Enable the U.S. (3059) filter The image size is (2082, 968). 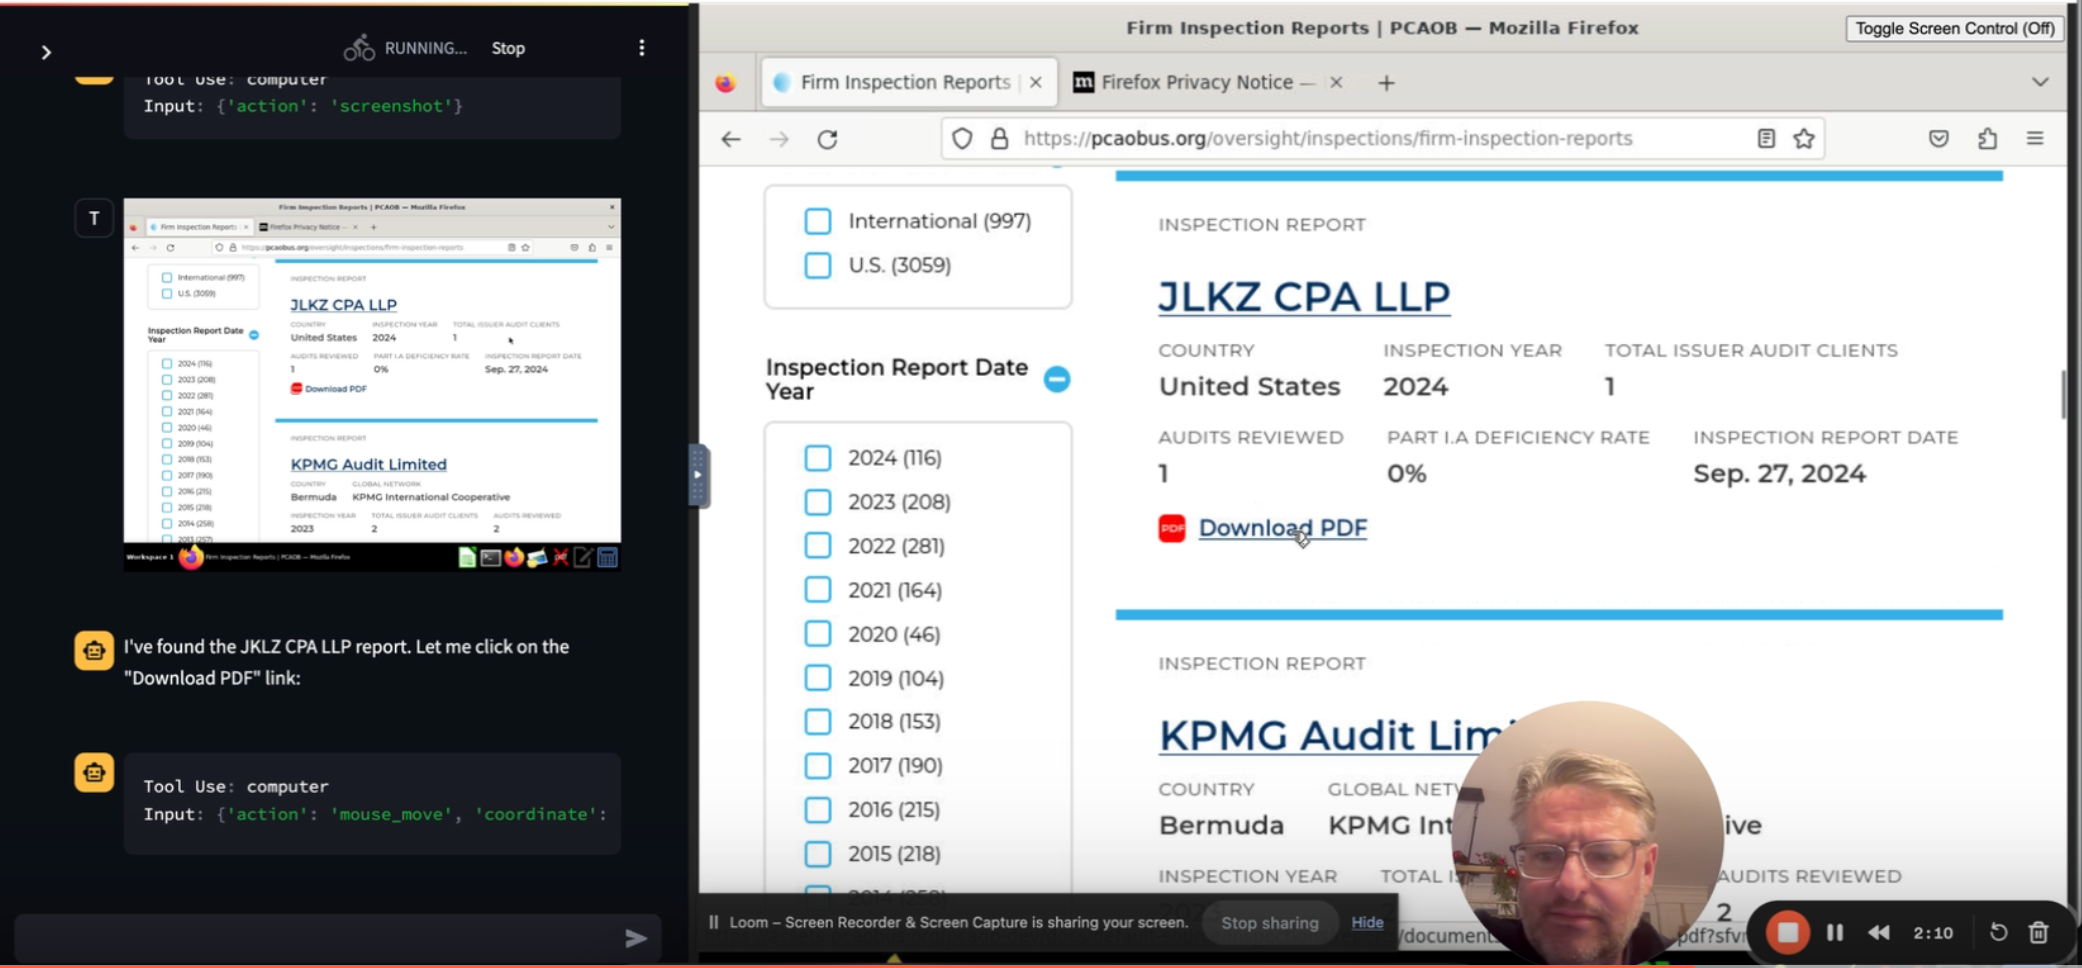click(x=818, y=265)
